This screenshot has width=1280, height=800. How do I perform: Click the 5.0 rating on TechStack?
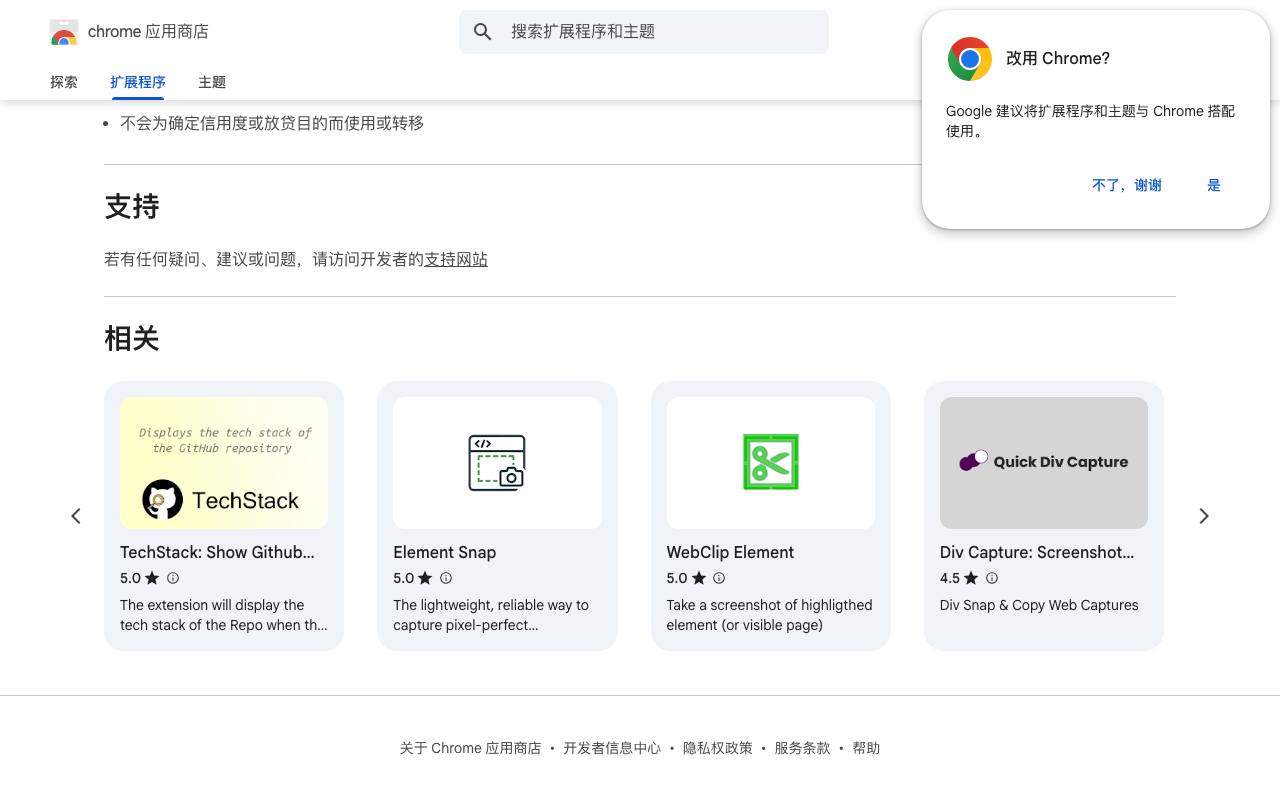pos(130,578)
